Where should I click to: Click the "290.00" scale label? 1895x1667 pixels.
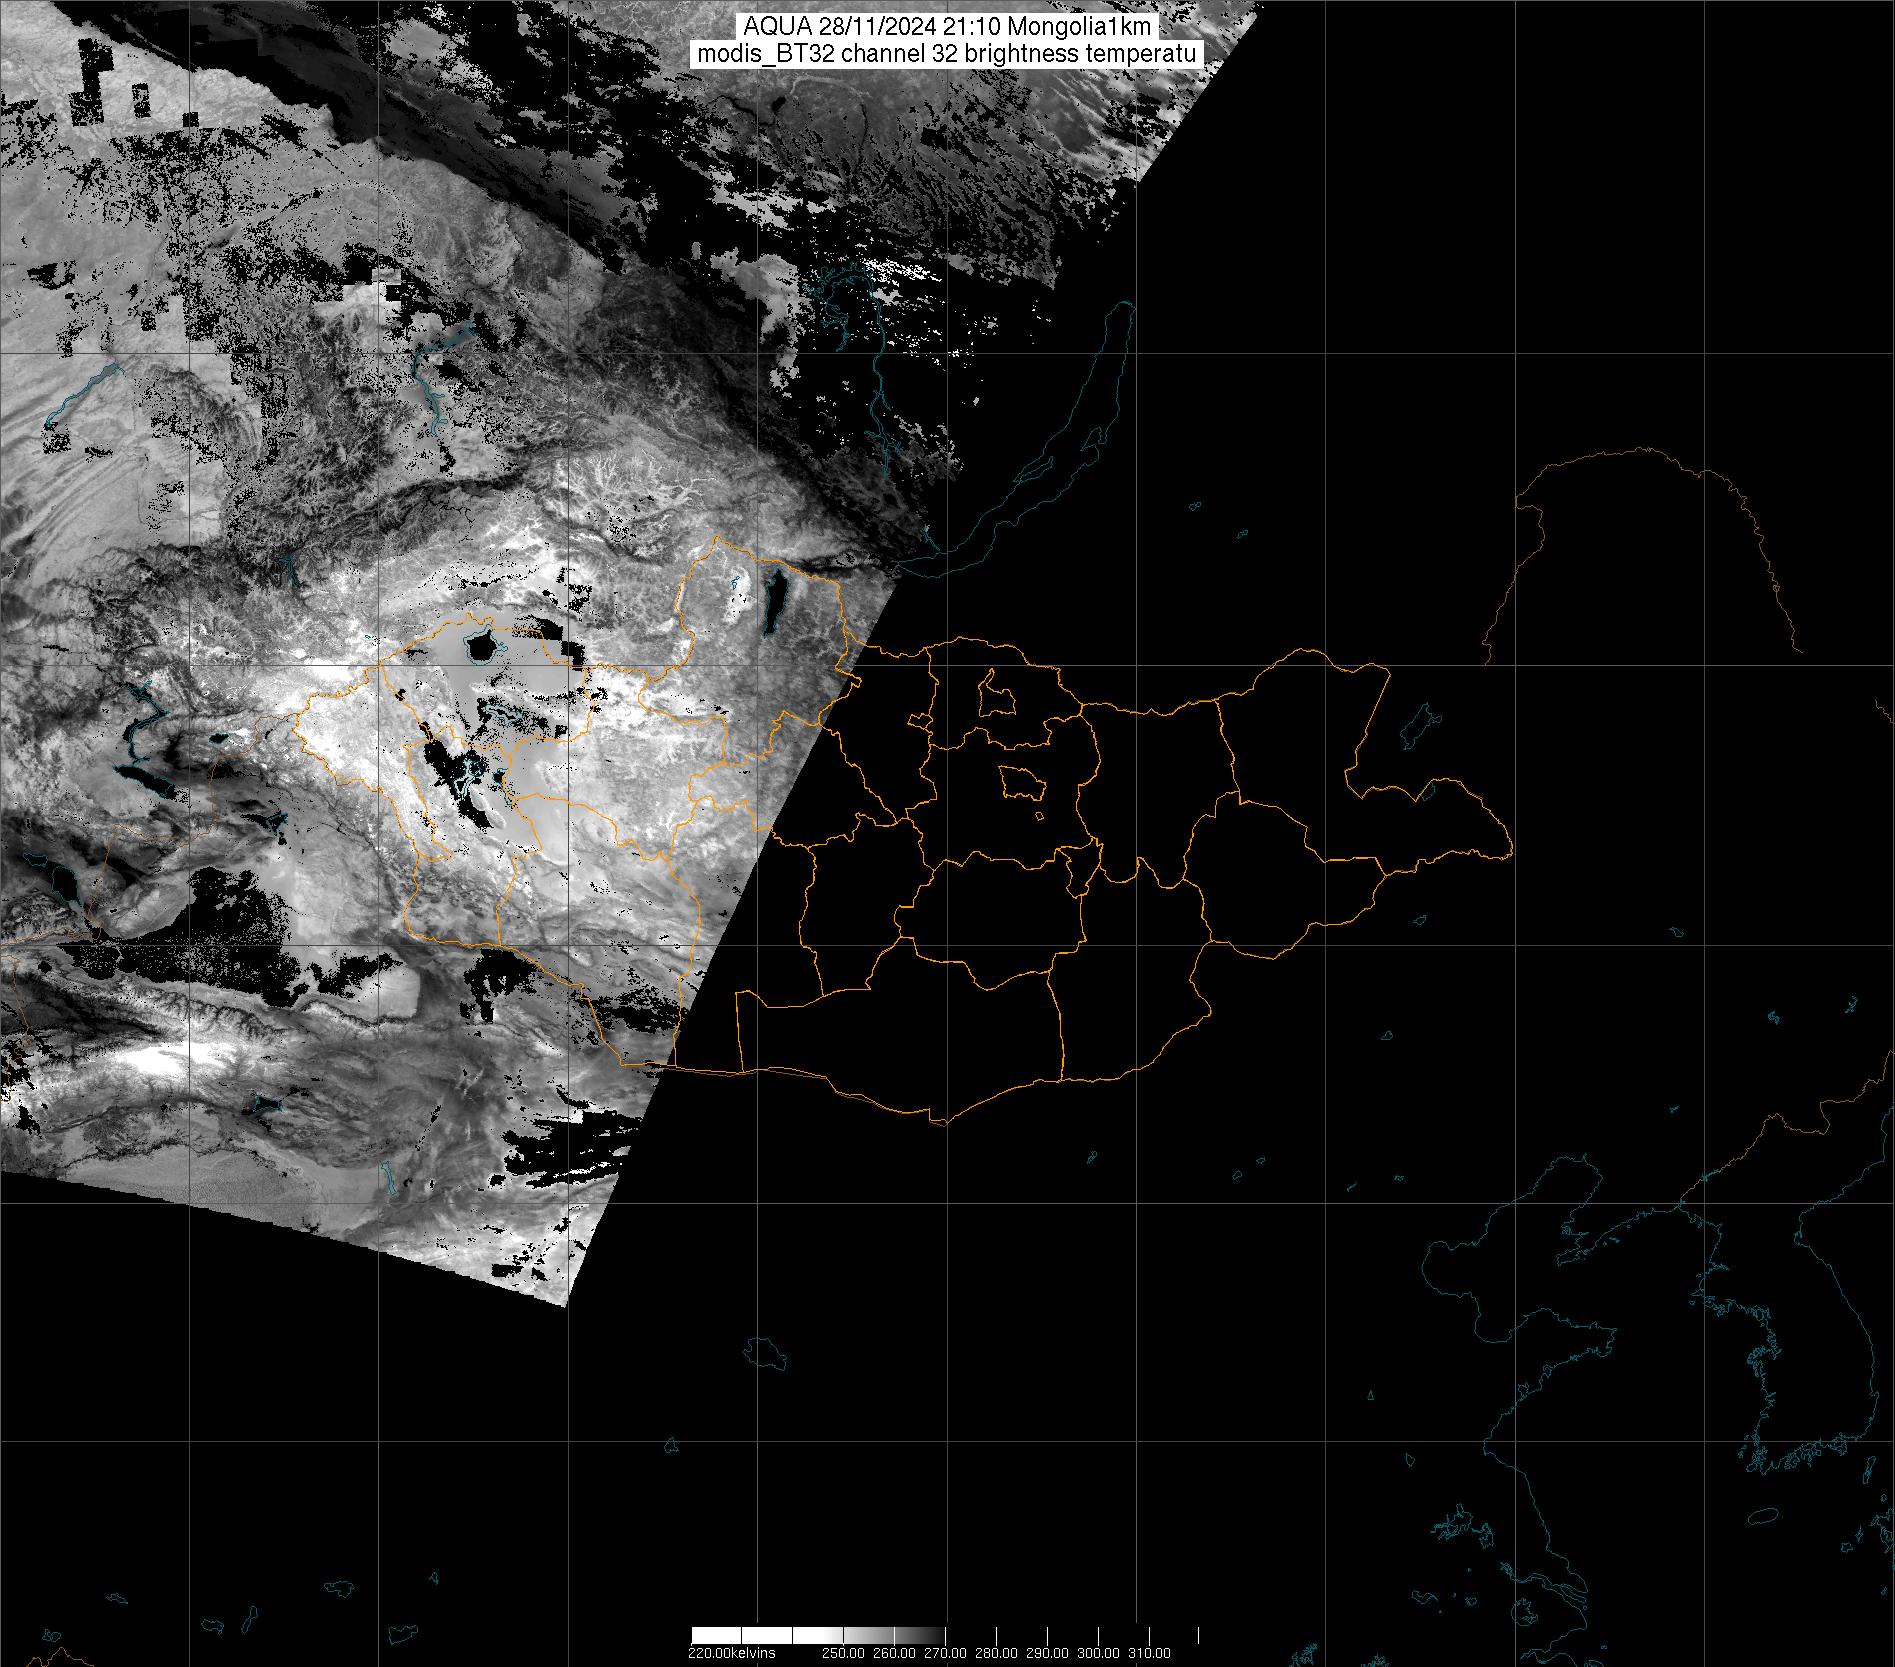tap(1046, 1653)
